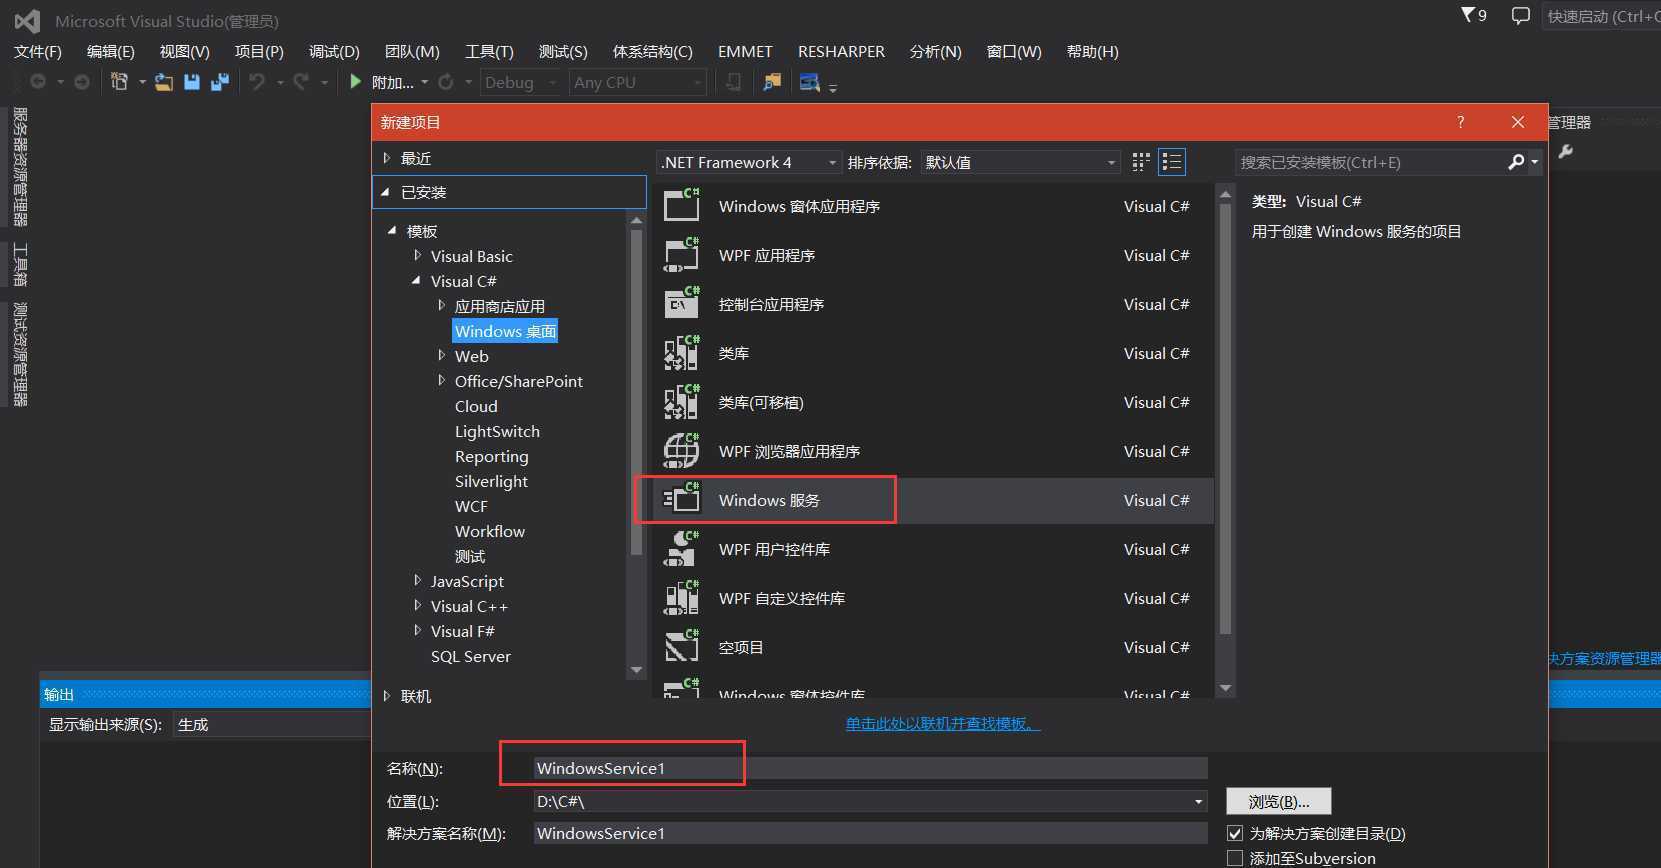Open the 编辑(E) menu
Viewport: 1661px width, 868px height.
(111, 52)
